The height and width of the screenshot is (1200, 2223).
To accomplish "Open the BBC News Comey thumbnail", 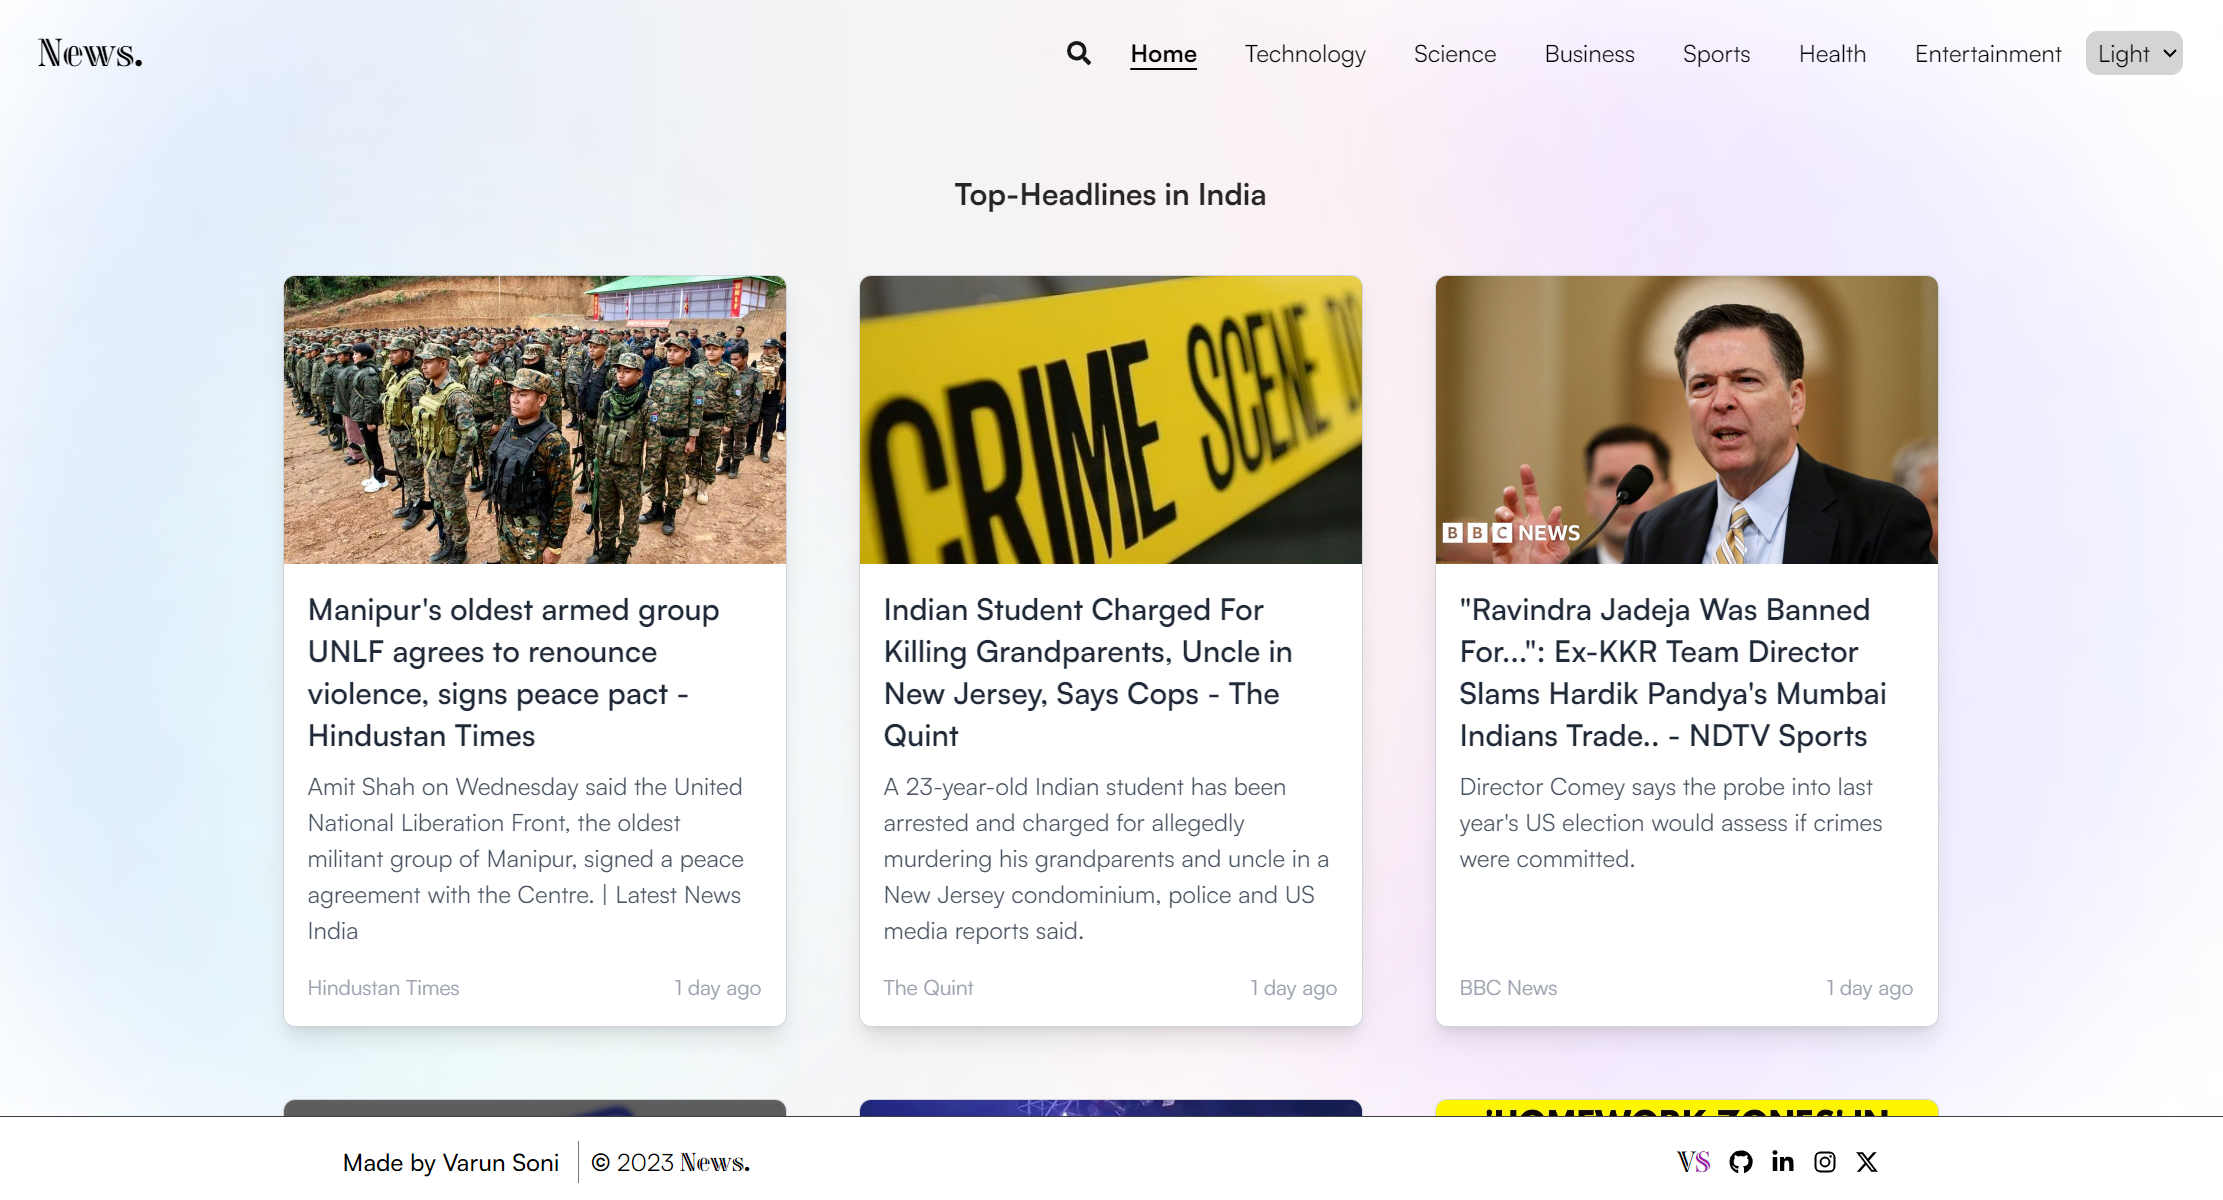I will [1687, 420].
